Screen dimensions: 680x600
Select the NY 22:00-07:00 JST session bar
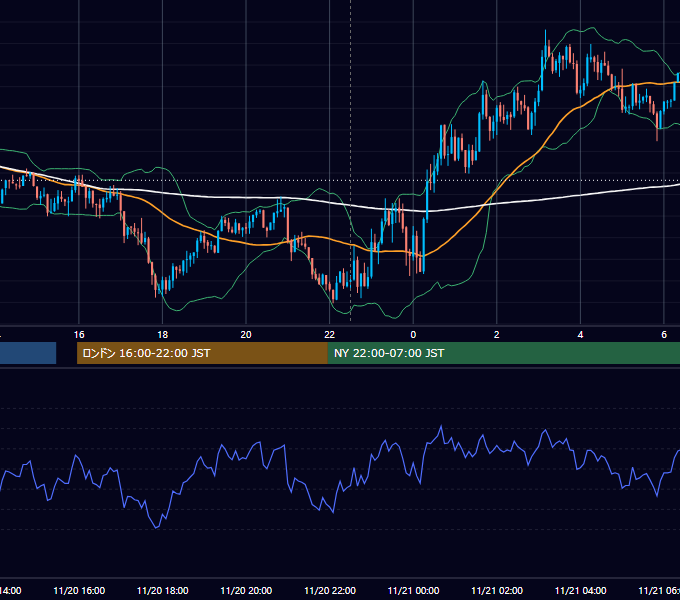coord(503,353)
